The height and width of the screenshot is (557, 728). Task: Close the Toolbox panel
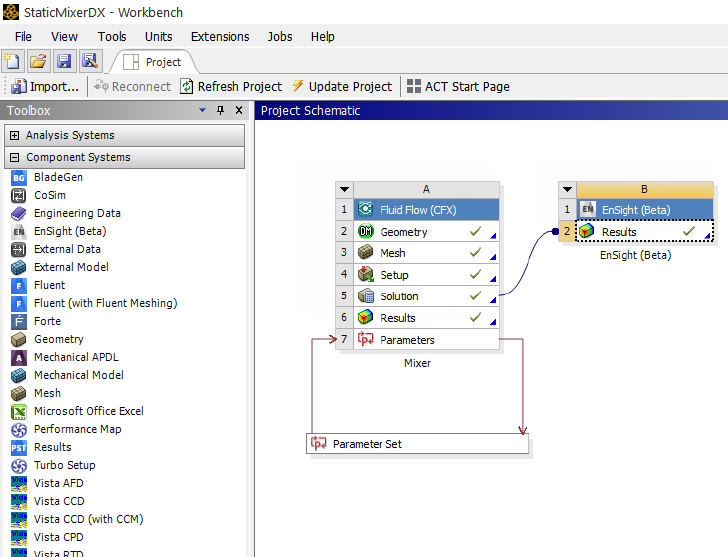(x=239, y=110)
